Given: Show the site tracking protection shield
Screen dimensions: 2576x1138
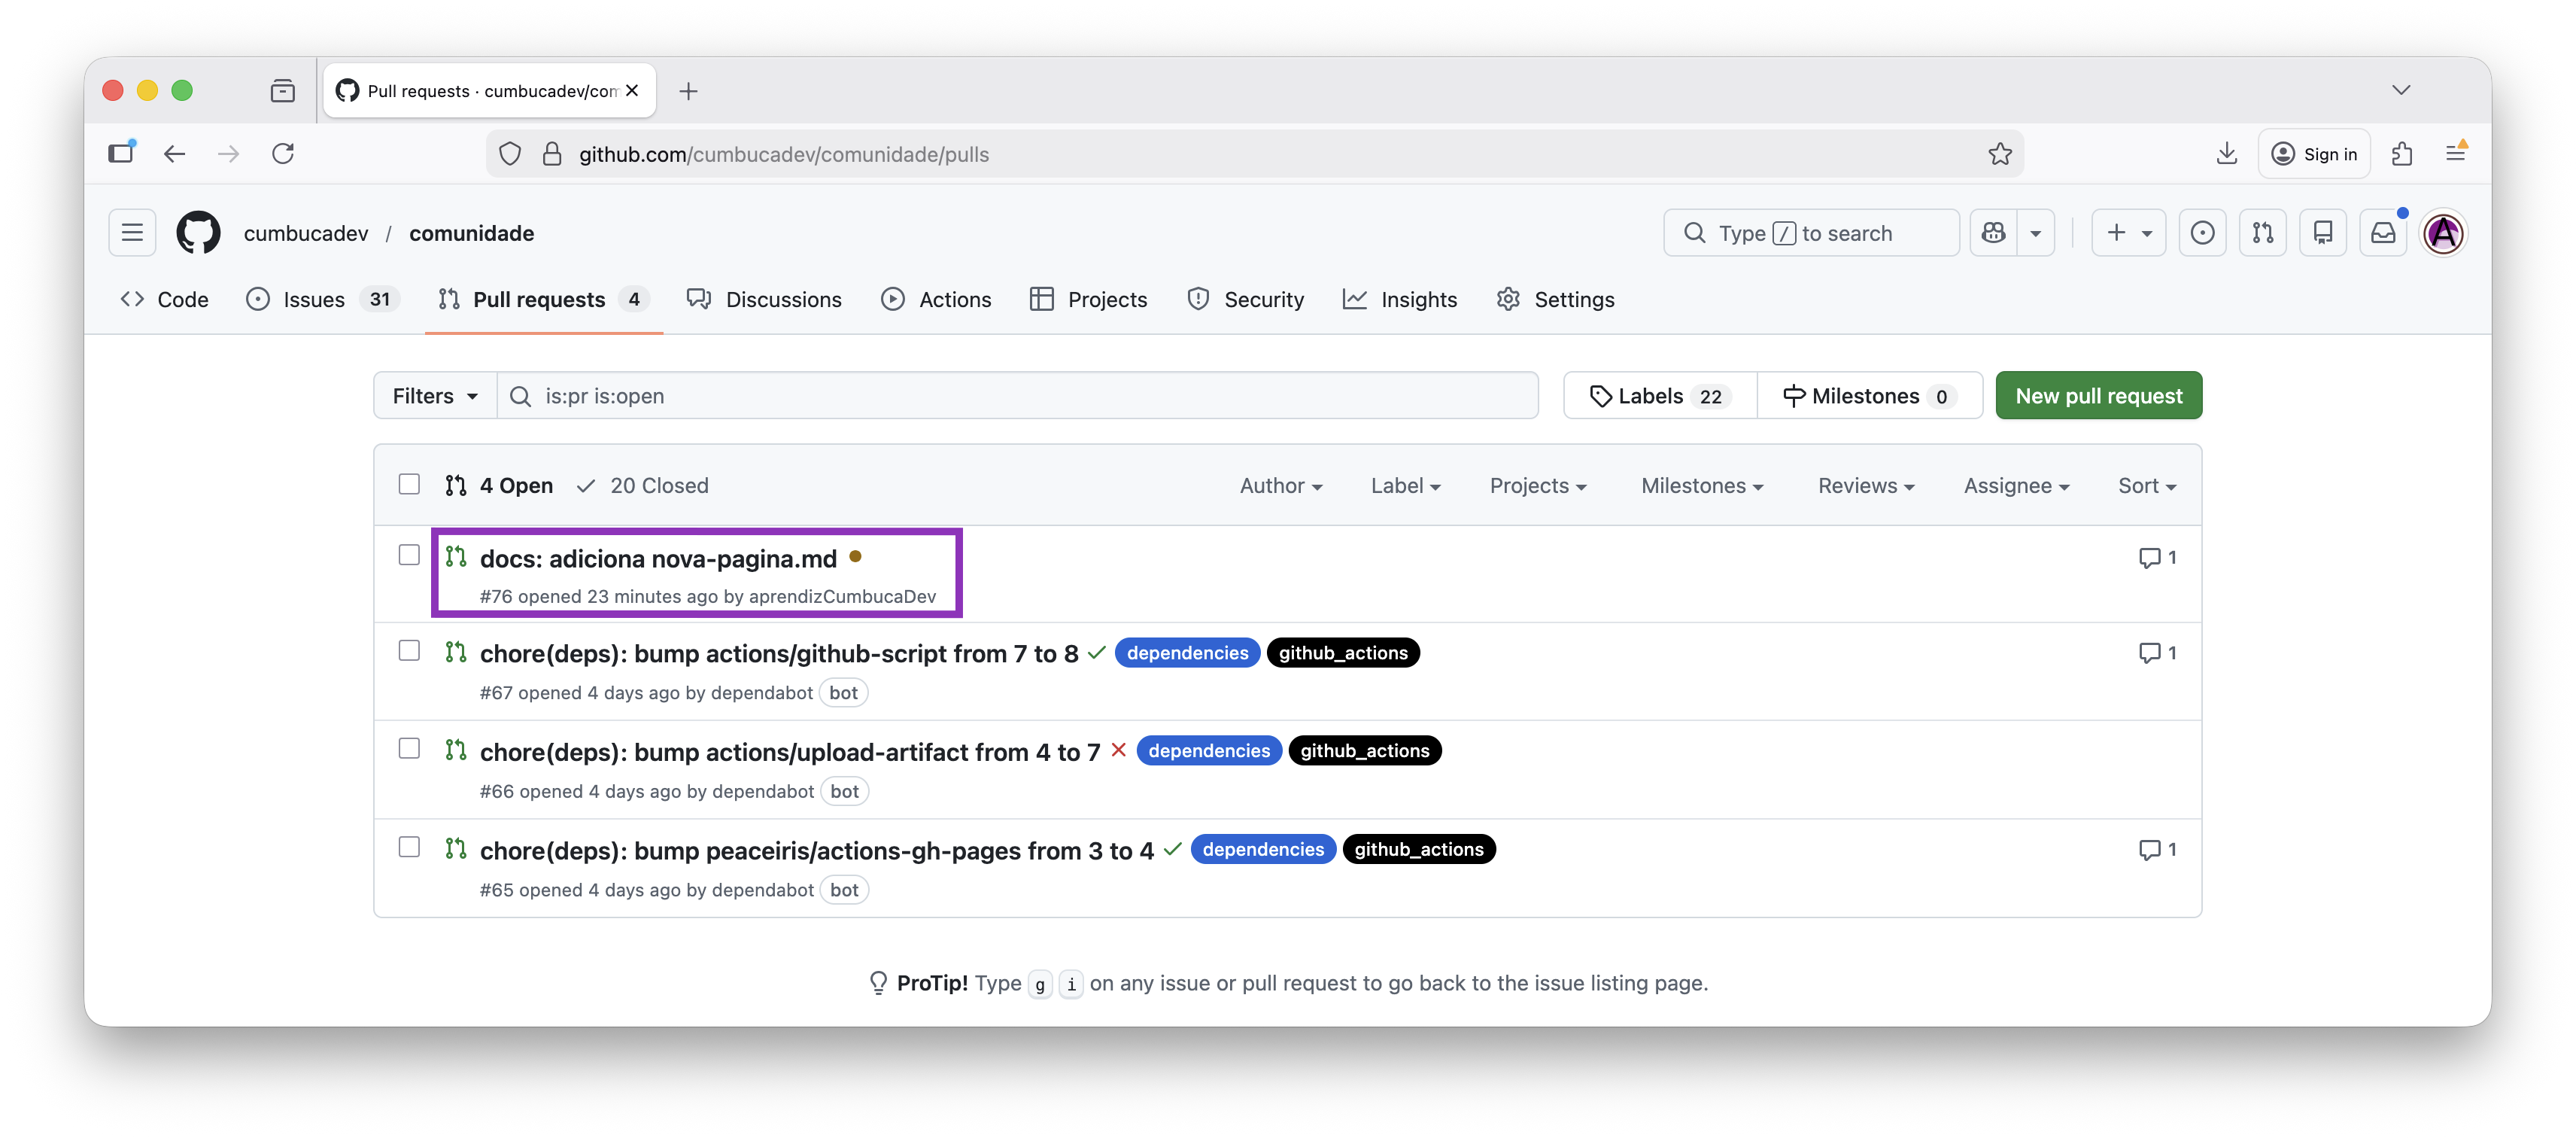Looking at the screenshot, I should [x=510, y=154].
